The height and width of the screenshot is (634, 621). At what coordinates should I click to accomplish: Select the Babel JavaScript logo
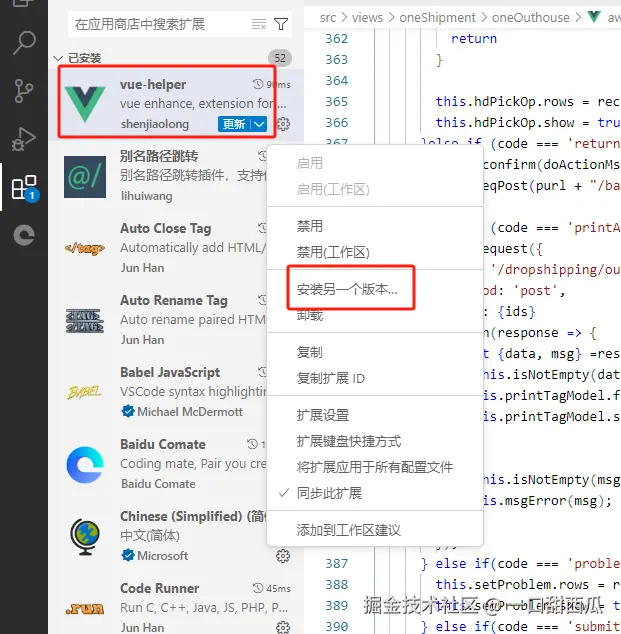(85, 392)
